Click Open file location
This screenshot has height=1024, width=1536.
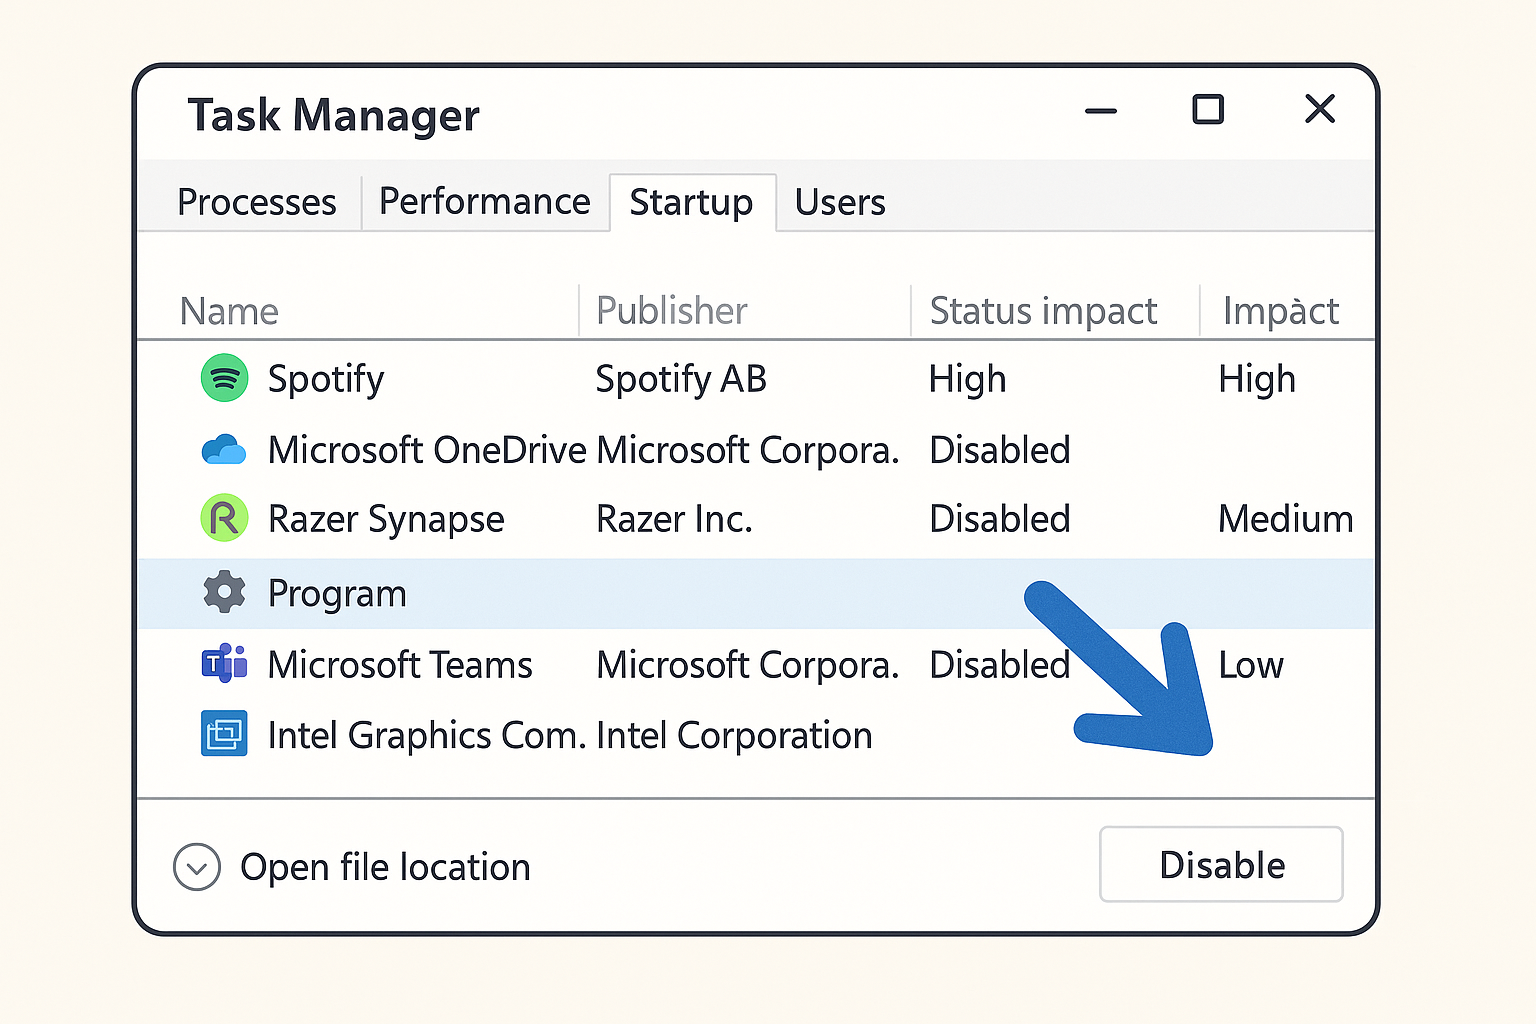click(x=385, y=867)
